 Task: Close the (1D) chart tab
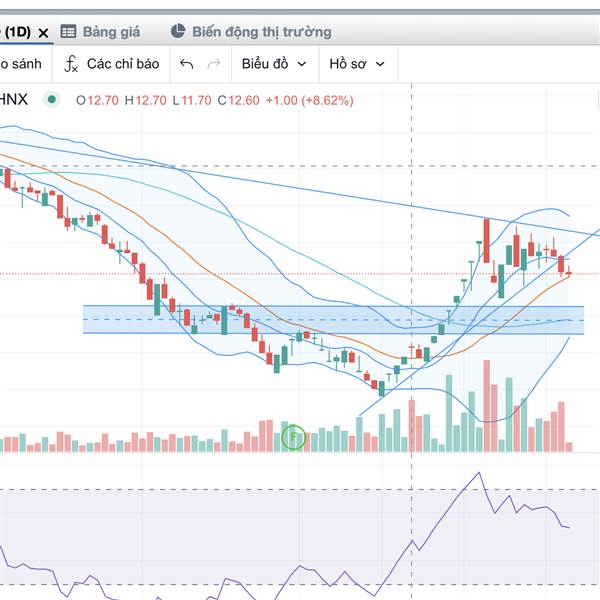(x=44, y=33)
